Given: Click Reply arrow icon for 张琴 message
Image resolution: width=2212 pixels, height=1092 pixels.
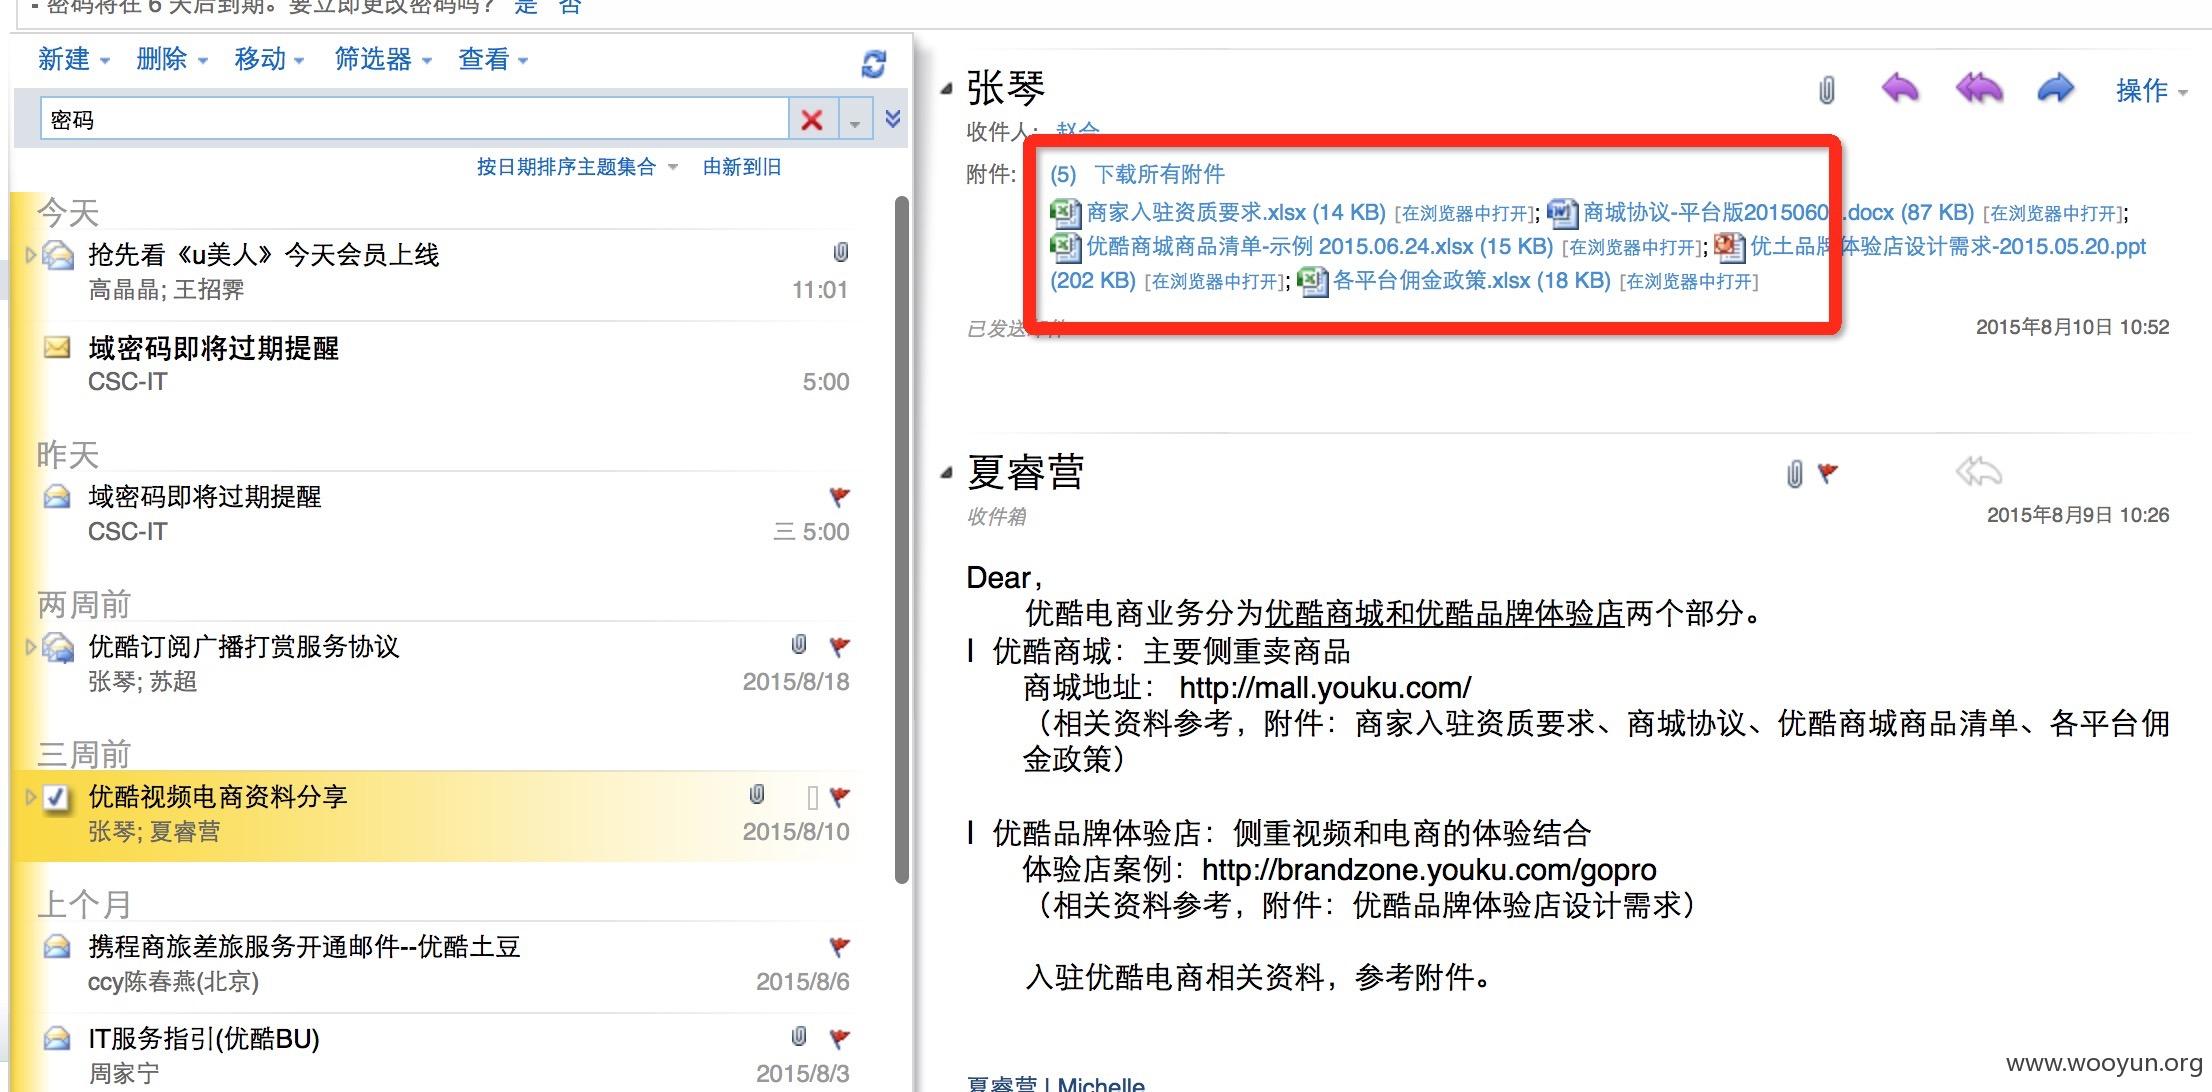Looking at the screenshot, I should [x=1900, y=88].
